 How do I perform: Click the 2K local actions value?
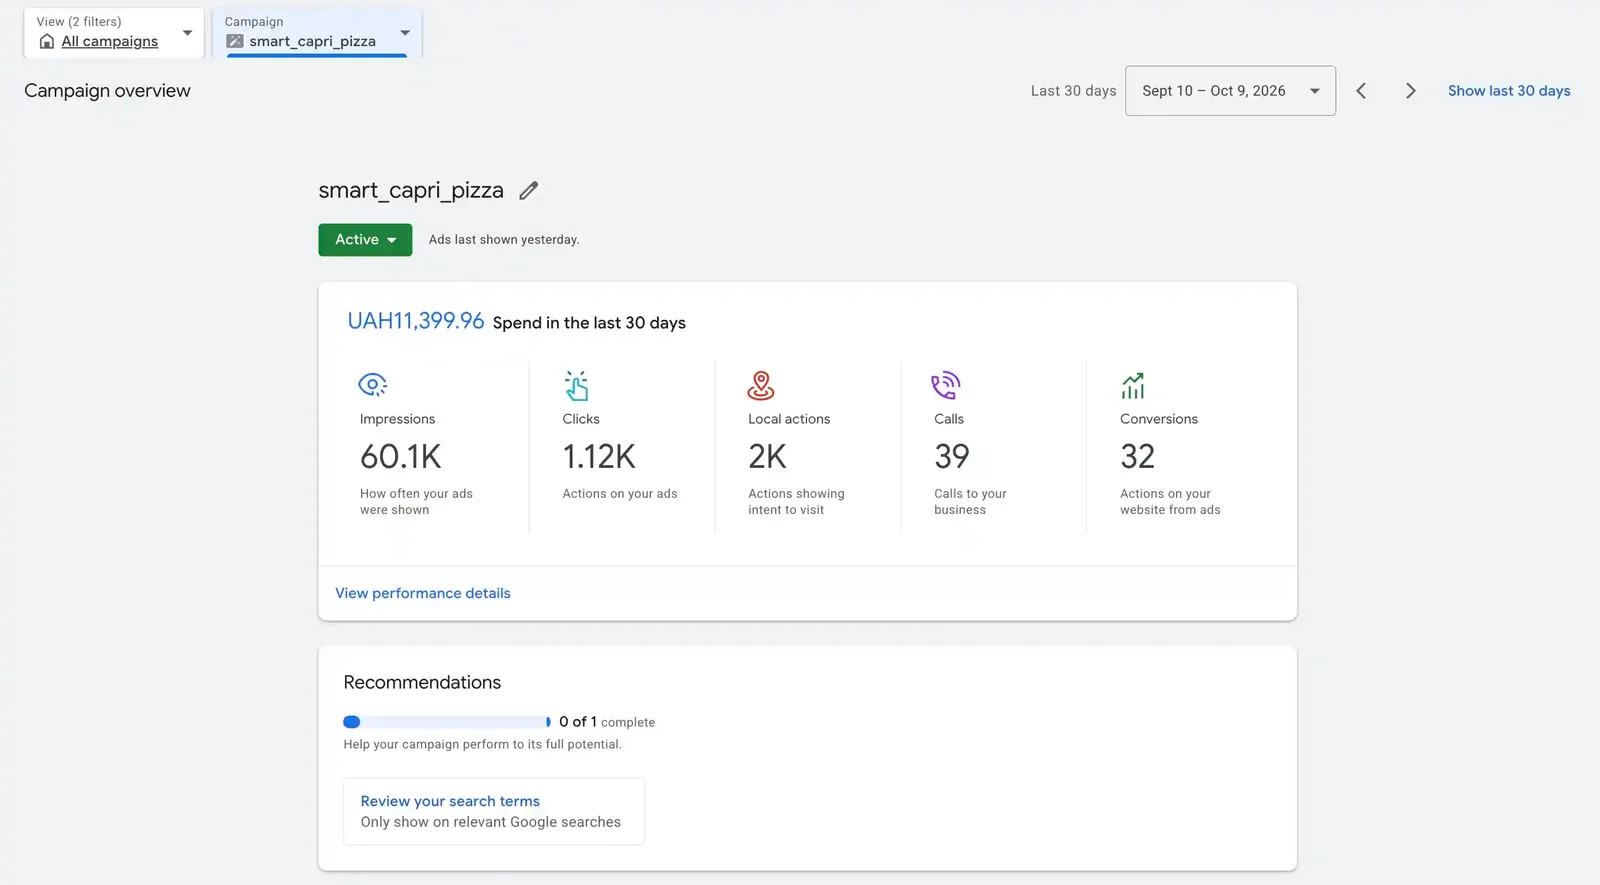pyautogui.click(x=768, y=457)
